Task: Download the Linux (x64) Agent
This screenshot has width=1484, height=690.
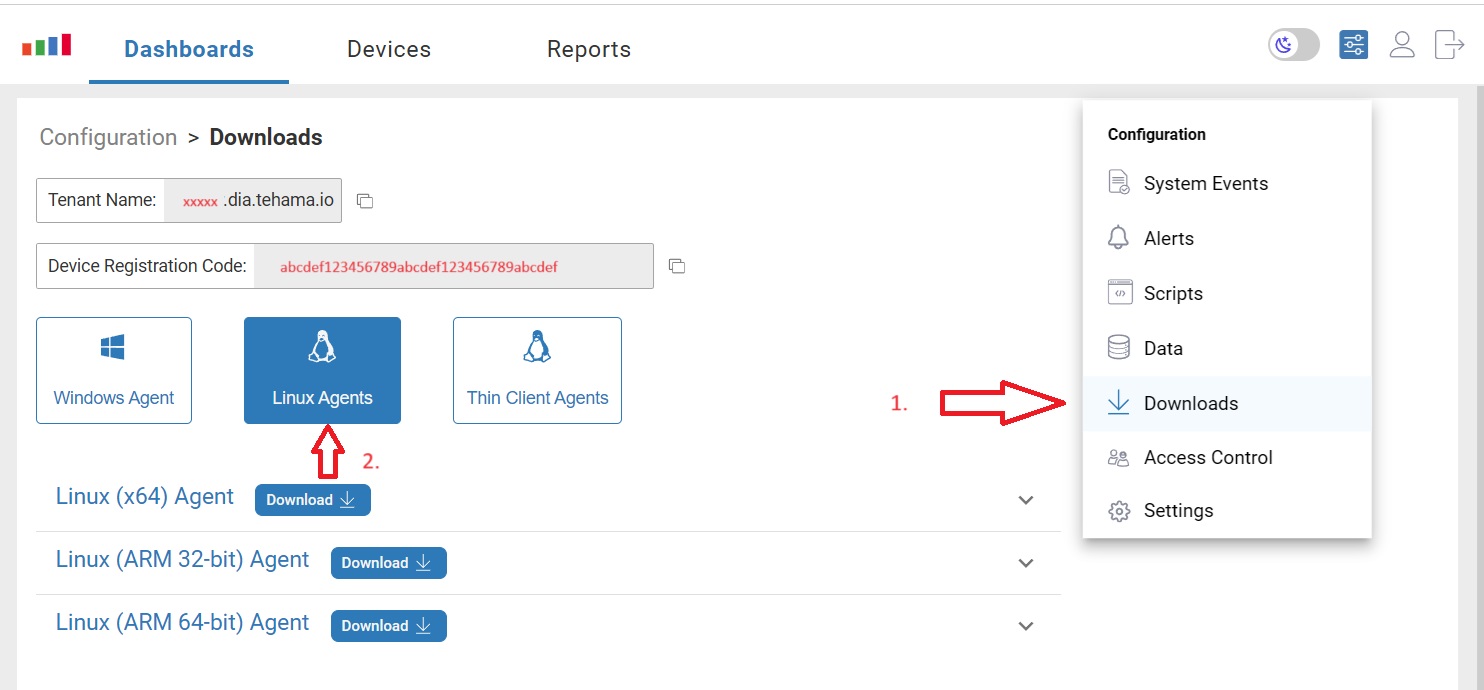Action: click(312, 499)
